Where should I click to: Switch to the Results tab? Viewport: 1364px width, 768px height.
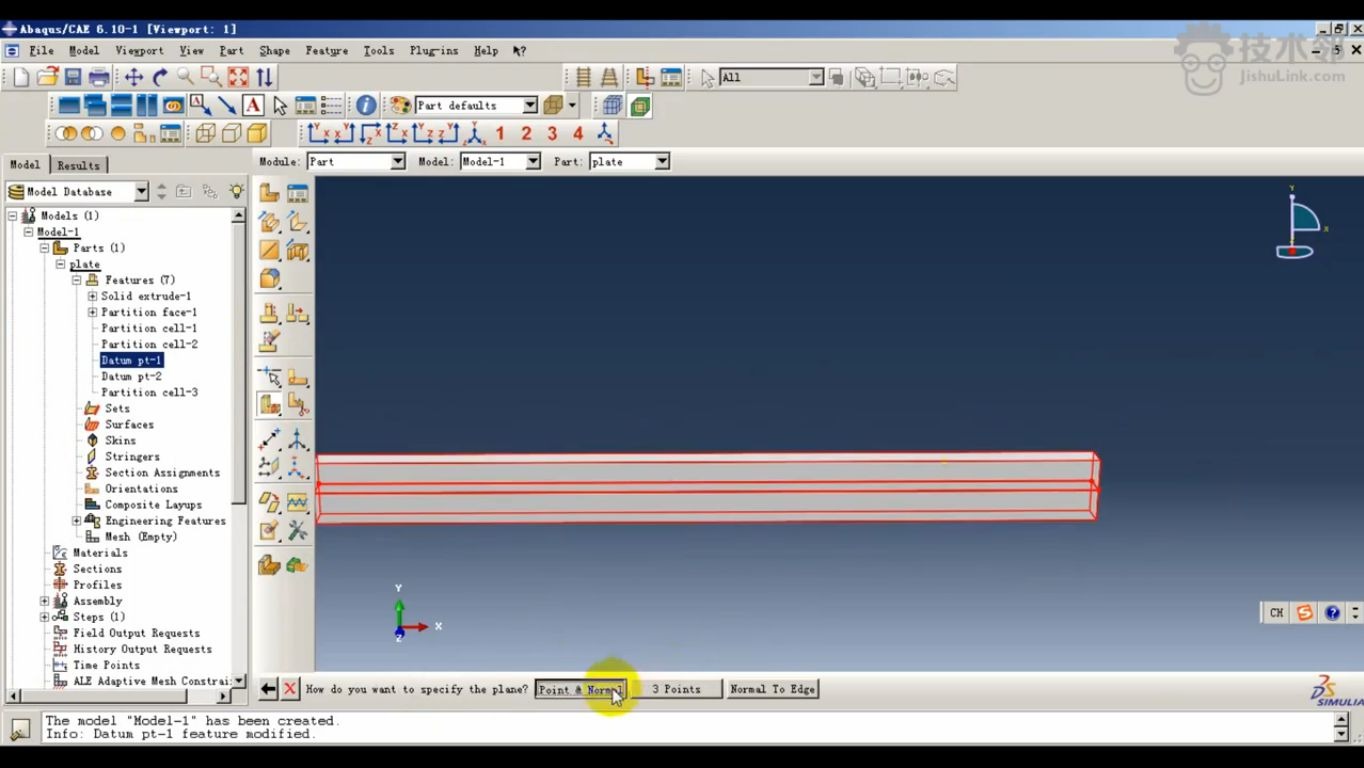point(78,164)
